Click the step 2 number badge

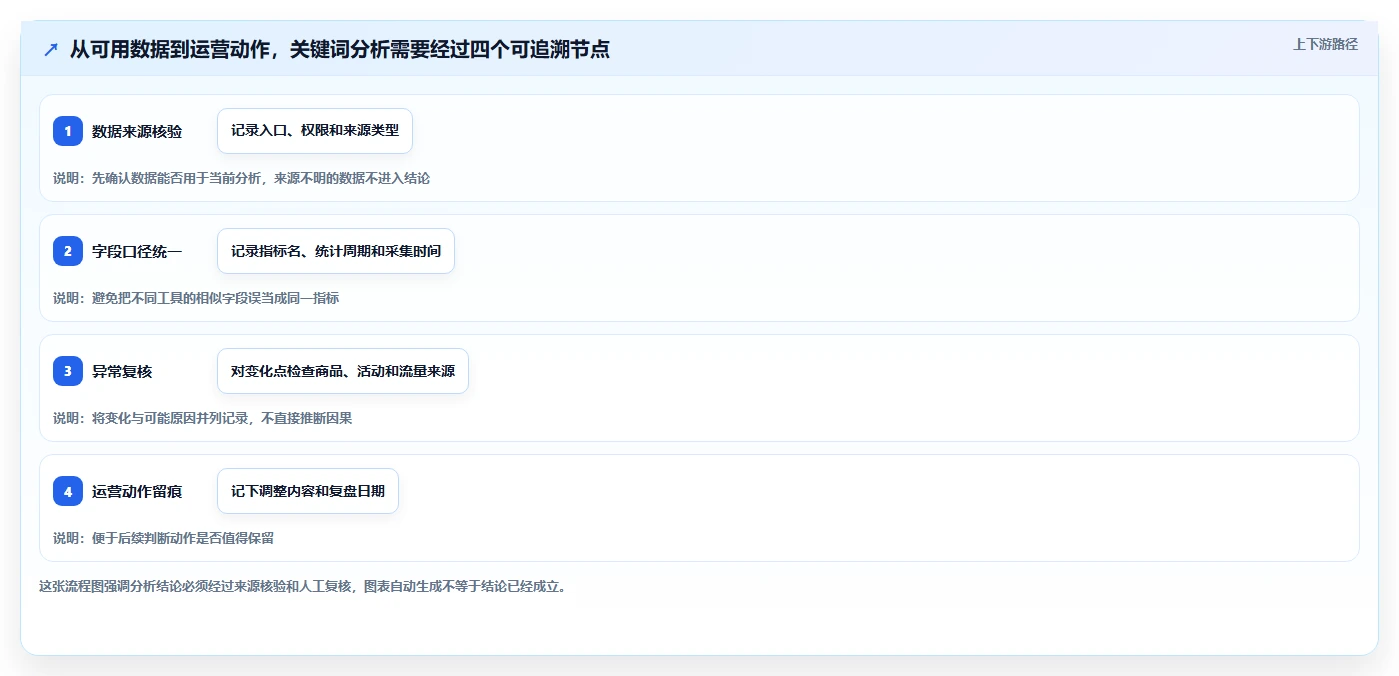(x=68, y=251)
